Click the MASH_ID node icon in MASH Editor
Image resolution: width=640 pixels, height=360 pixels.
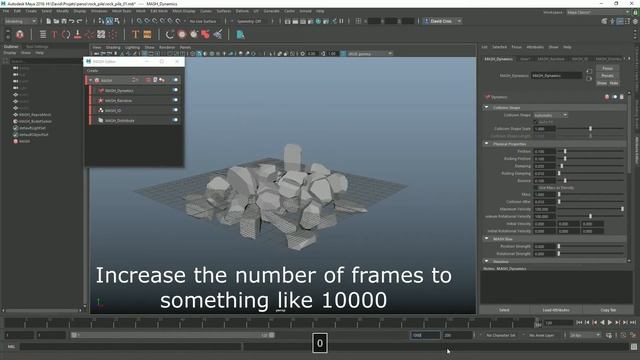[x=100, y=110]
